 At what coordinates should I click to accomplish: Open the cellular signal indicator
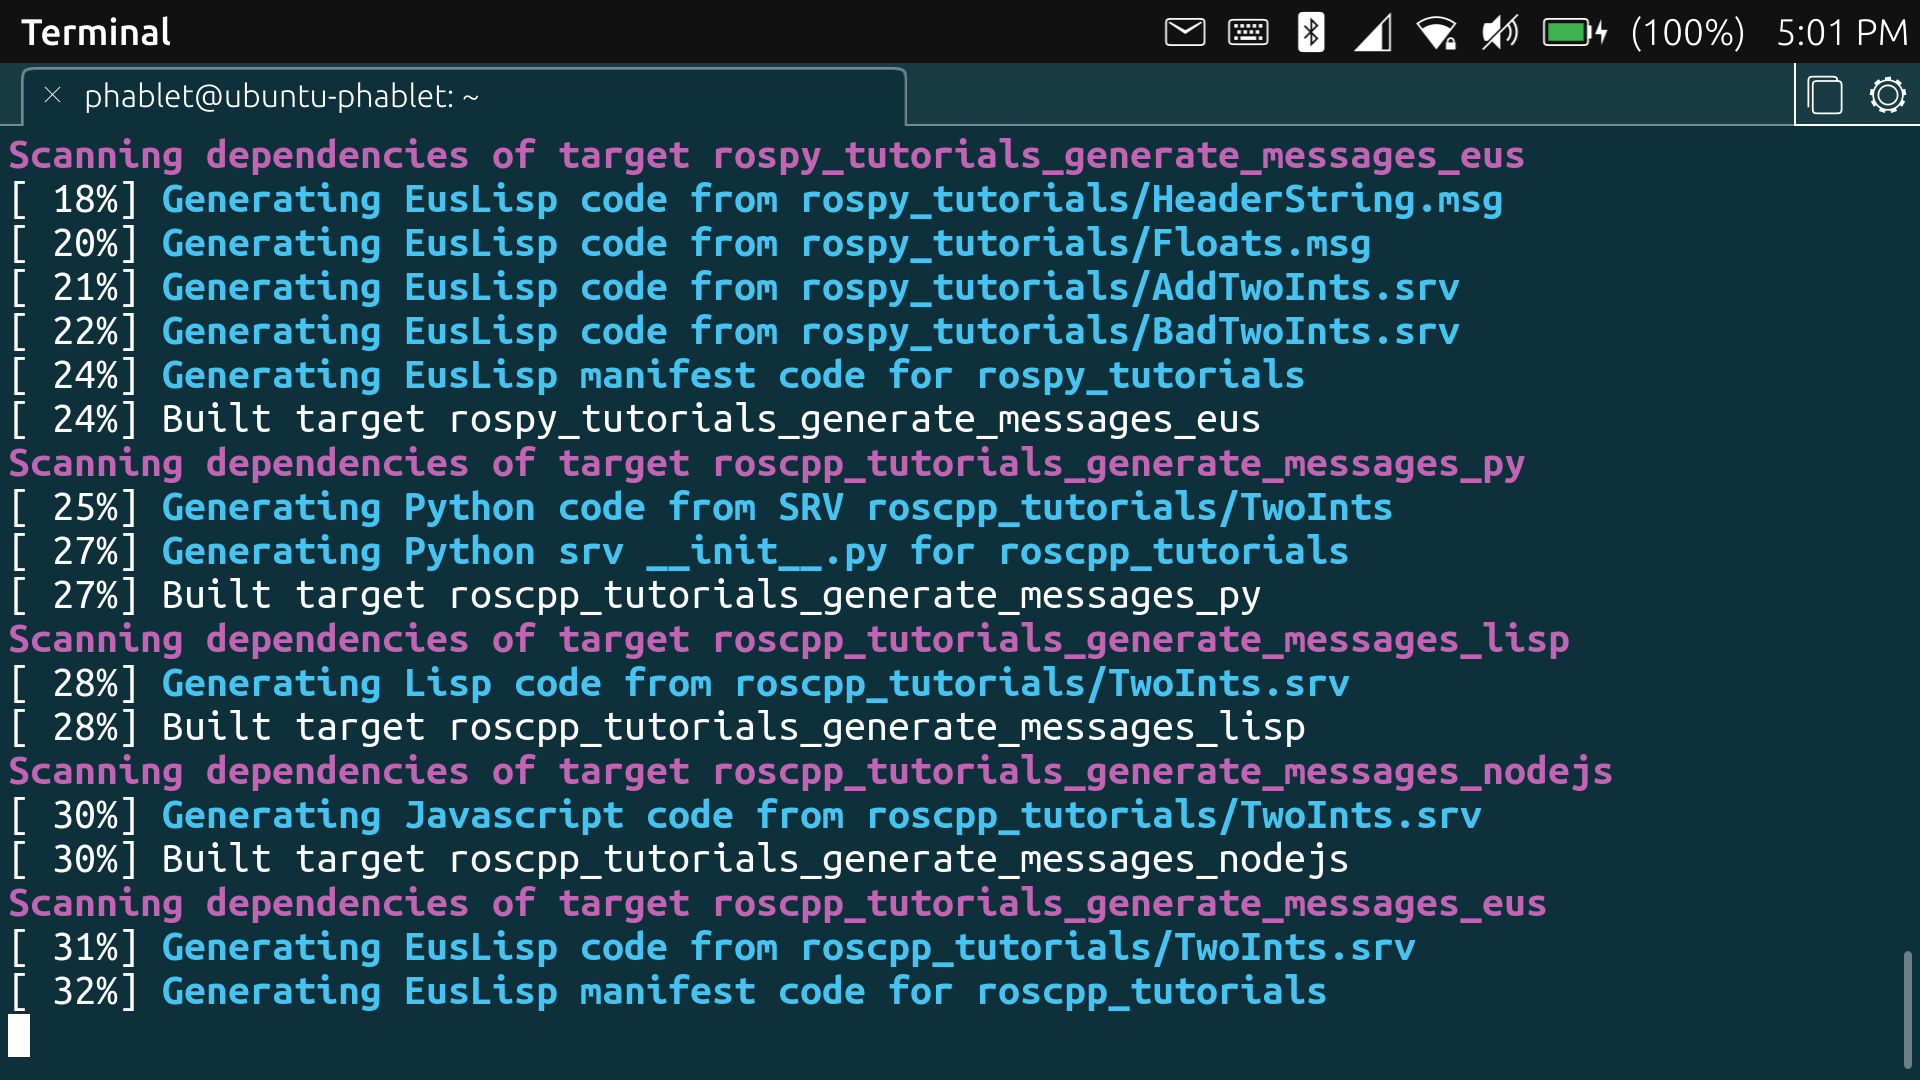coord(1373,33)
